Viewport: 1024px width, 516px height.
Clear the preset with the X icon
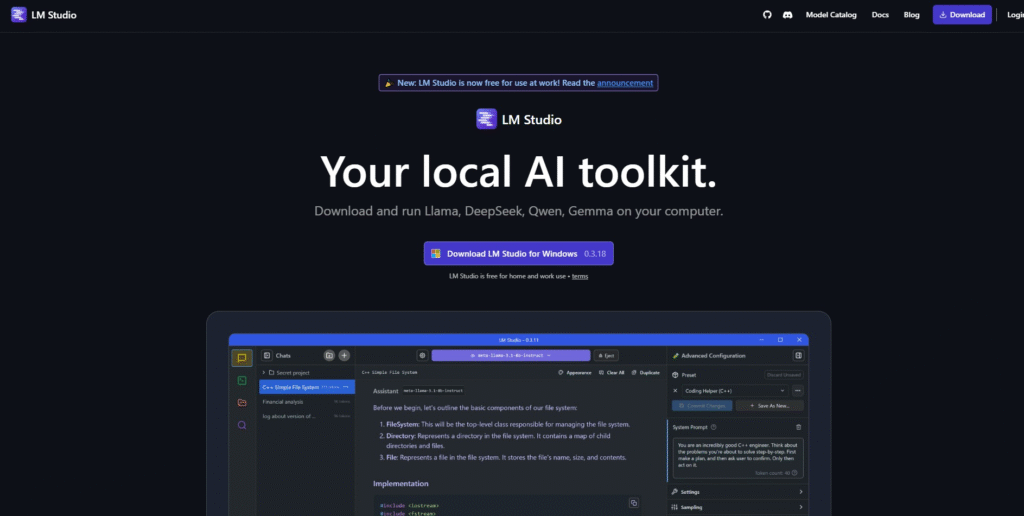675,391
